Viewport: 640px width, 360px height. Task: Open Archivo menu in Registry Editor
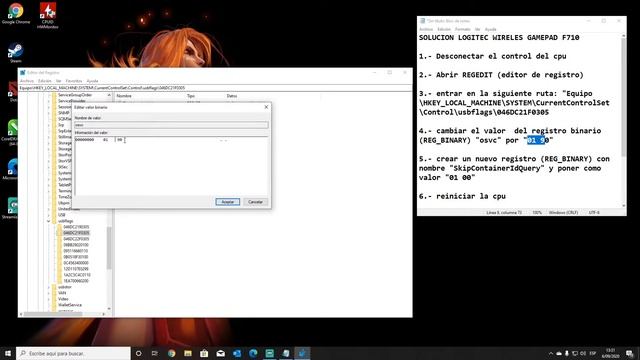pyautogui.click(x=27, y=81)
